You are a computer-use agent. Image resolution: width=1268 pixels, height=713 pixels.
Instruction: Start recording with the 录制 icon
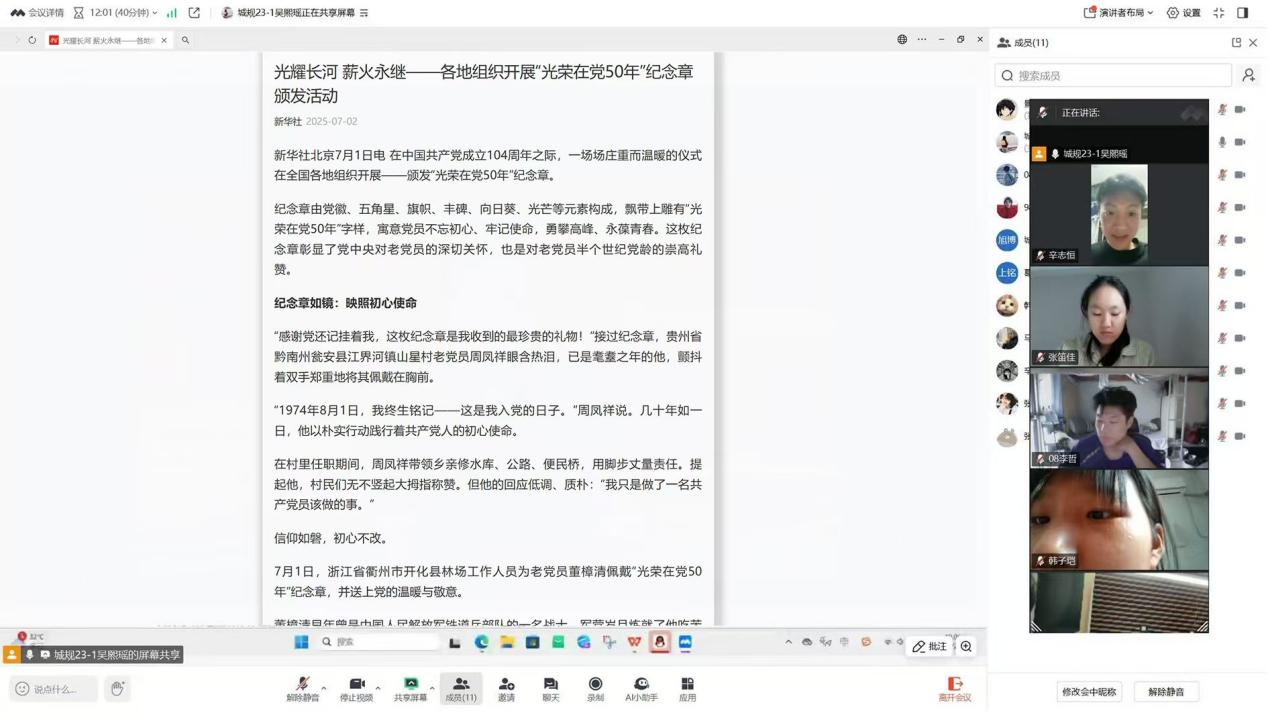[595, 688]
